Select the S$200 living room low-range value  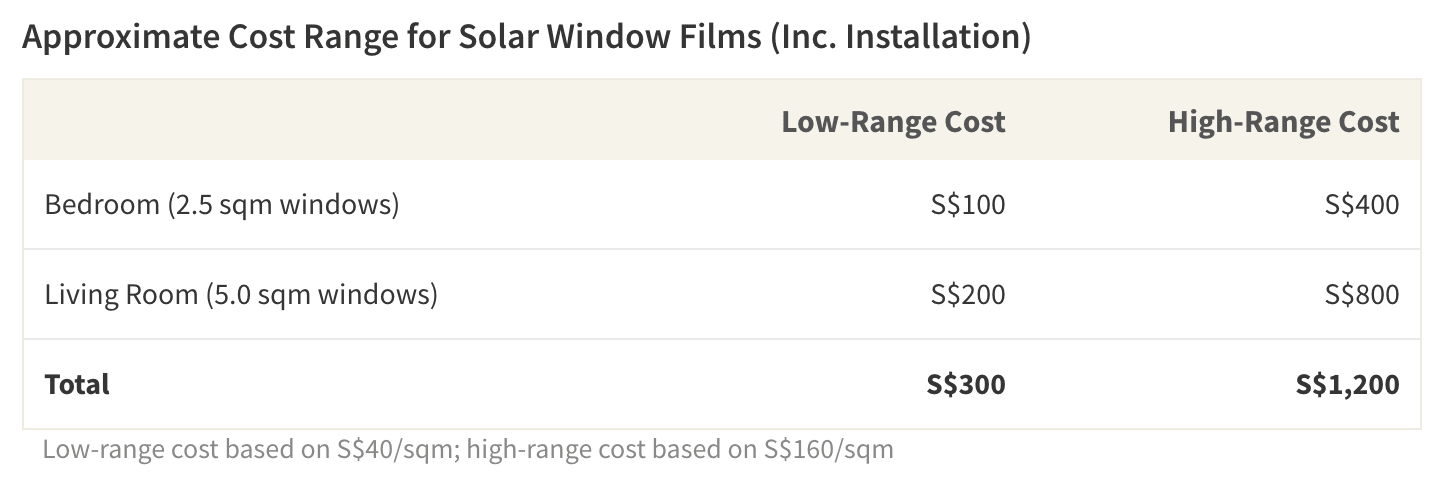(968, 295)
